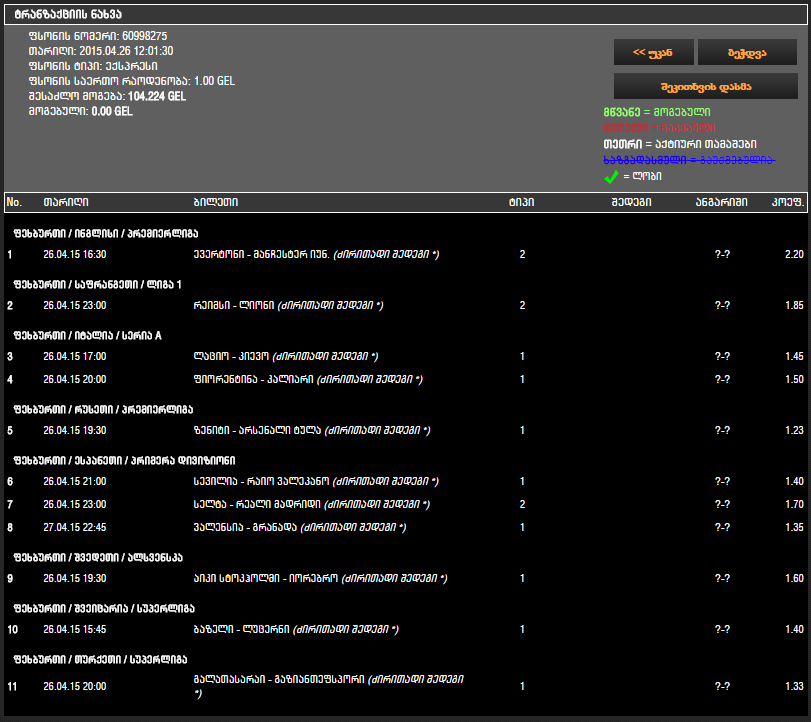Click the green checkmark legend icon
Screen dimensions: 811x722
[611, 177]
